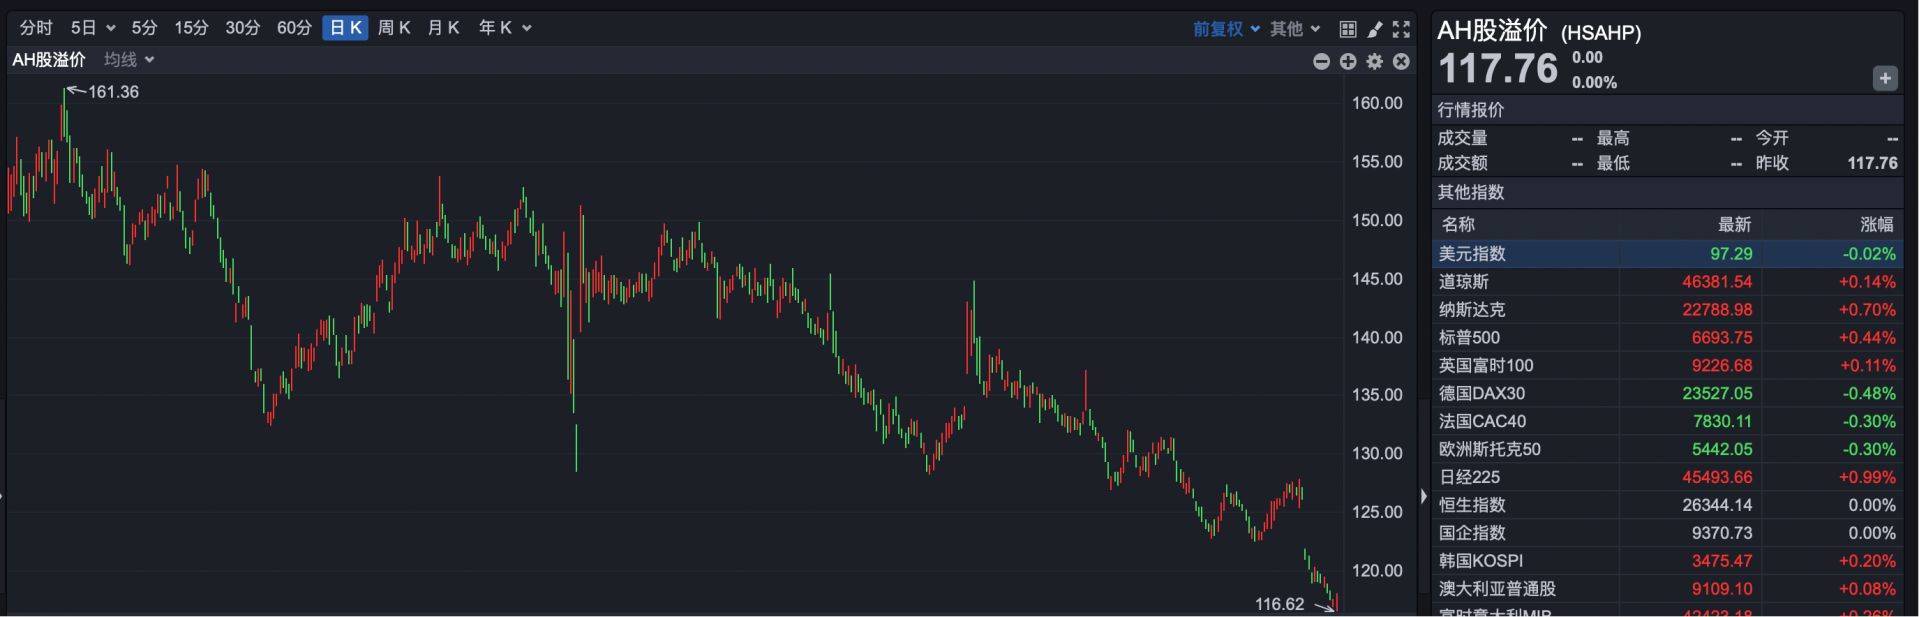Select the drawing brush tool
The width and height of the screenshot is (1919, 617).
coord(1375,29)
